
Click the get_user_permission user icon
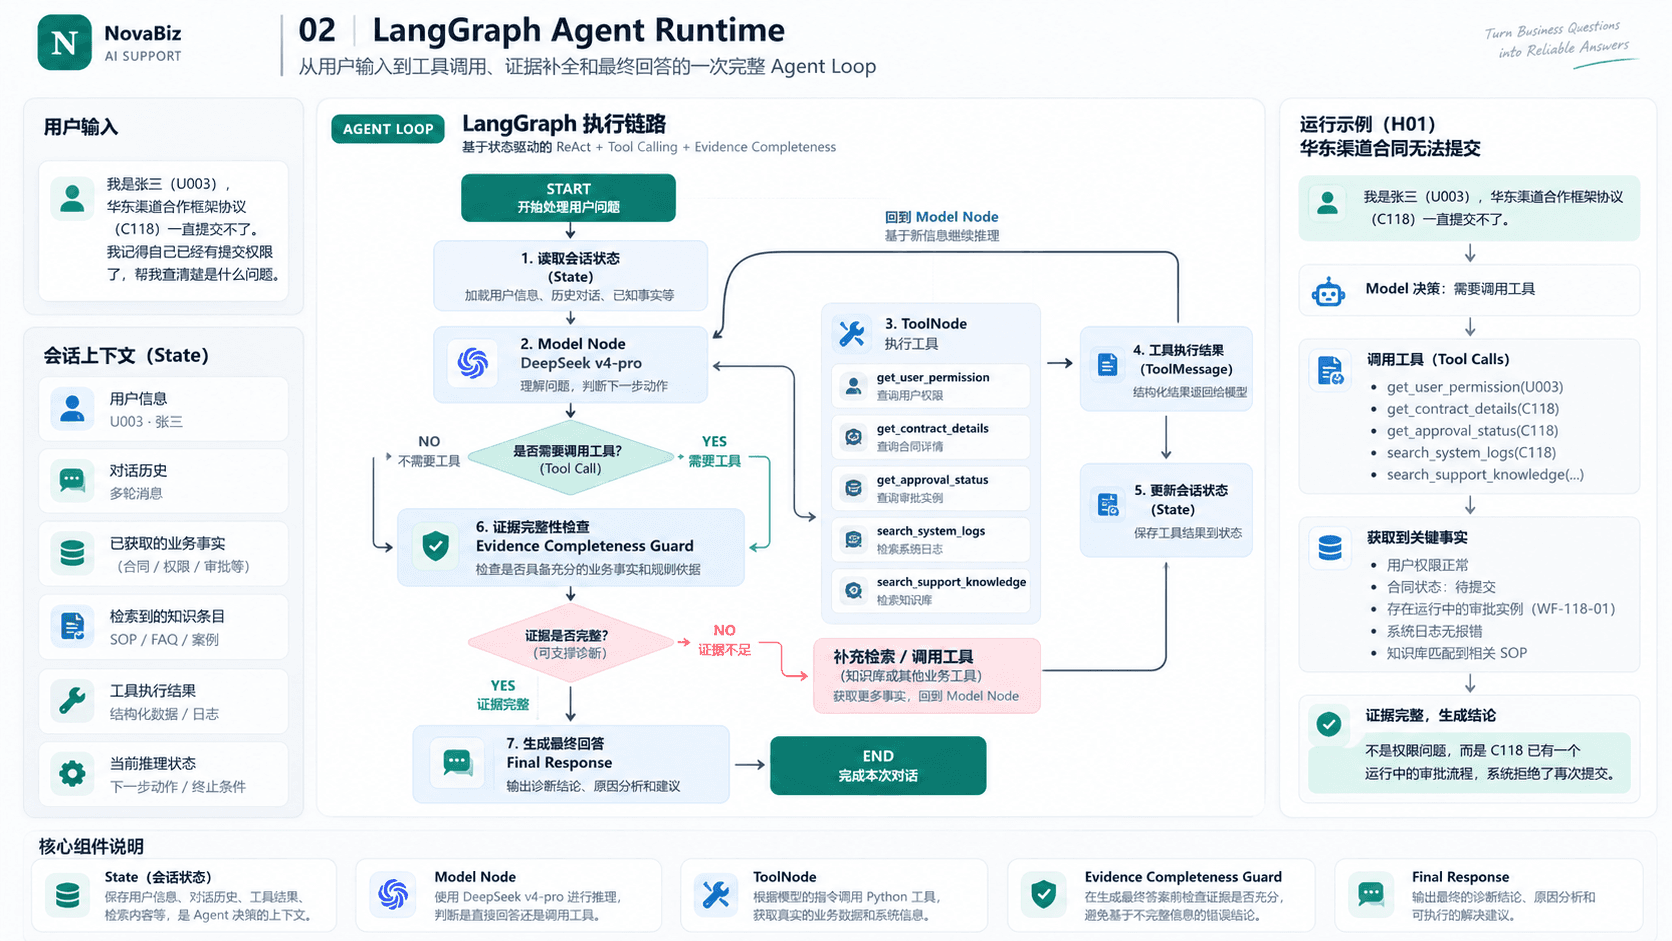pyautogui.click(x=854, y=386)
